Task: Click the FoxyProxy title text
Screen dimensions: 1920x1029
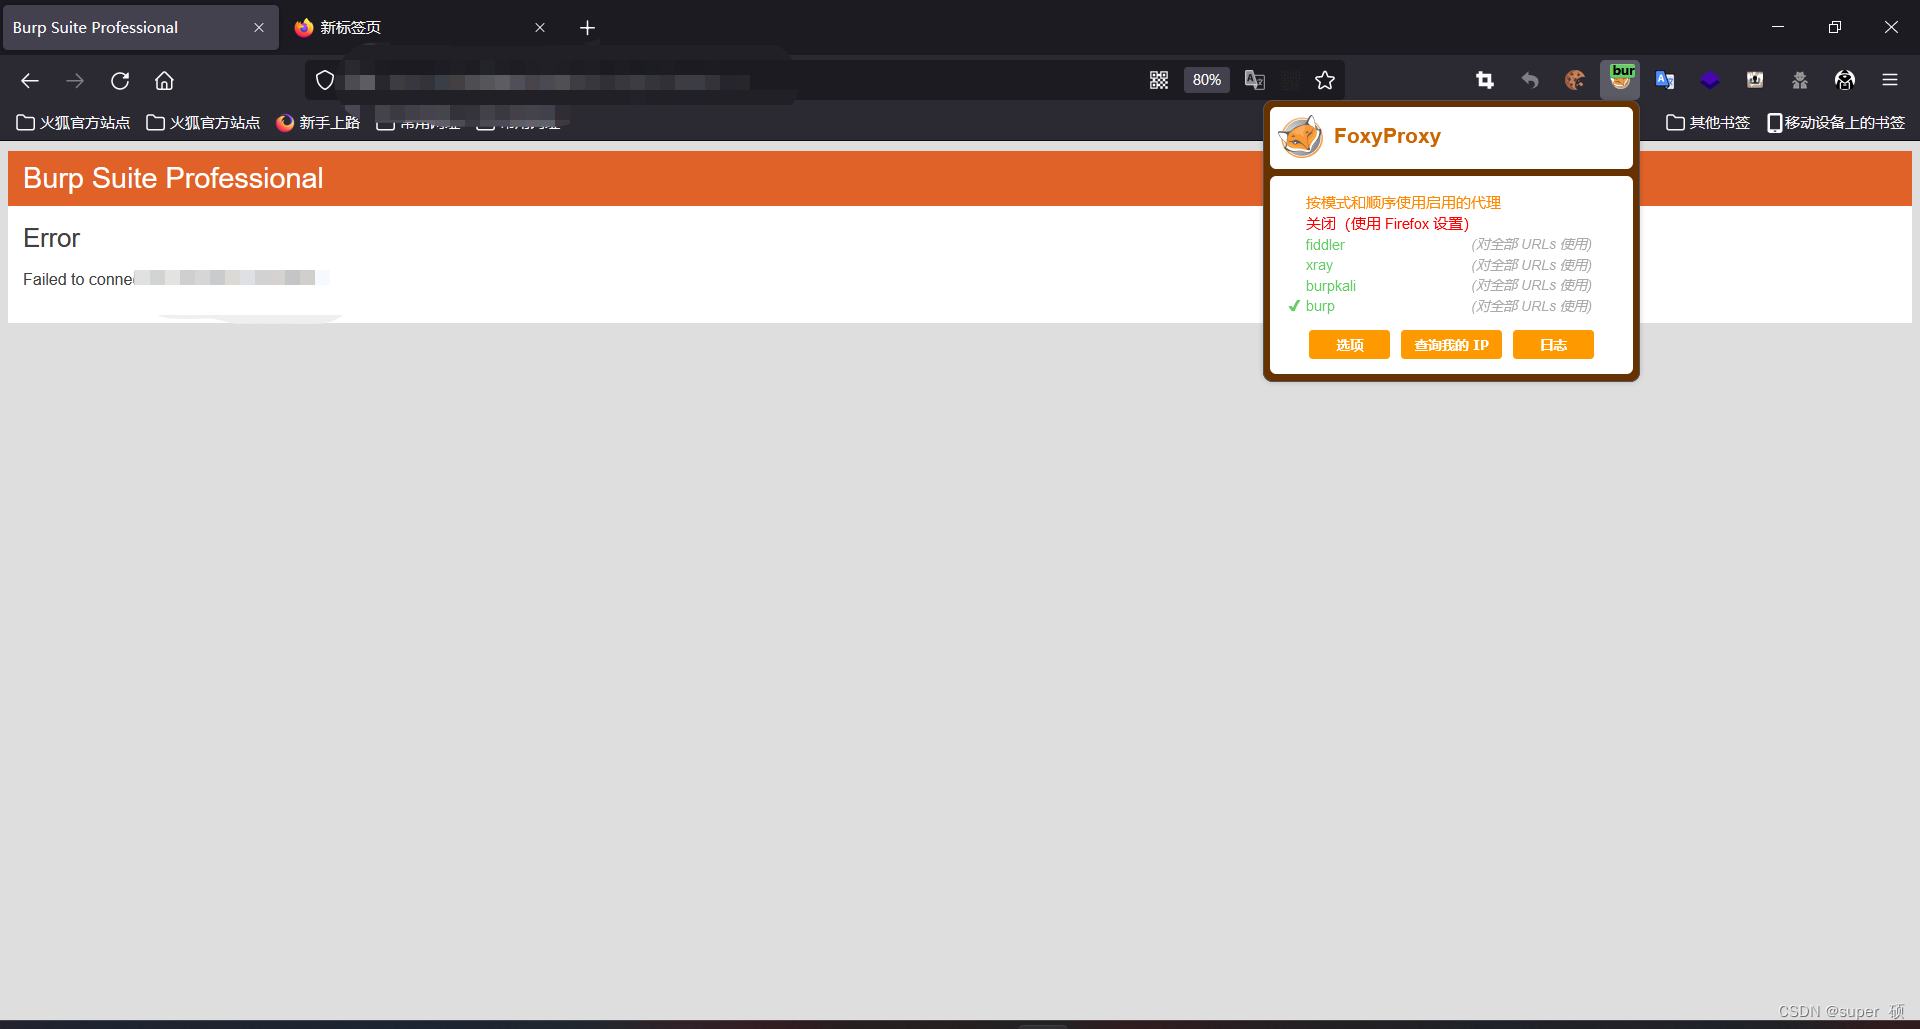Action: [x=1387, y=136]
